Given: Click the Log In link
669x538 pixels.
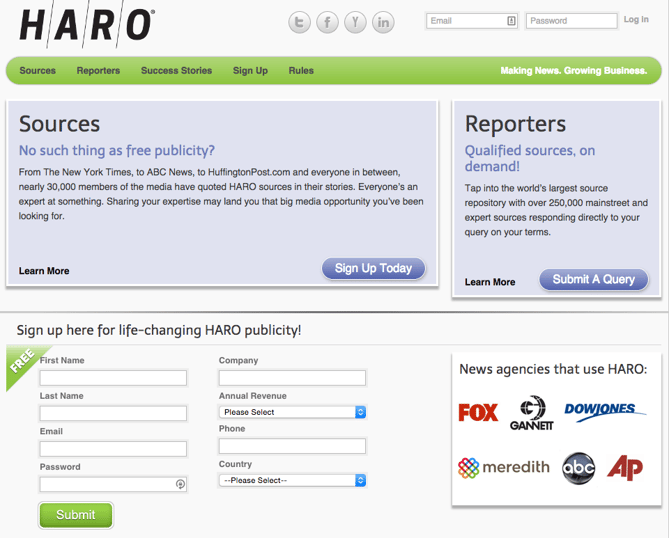Looking at the screenshot, I should 636,20.
